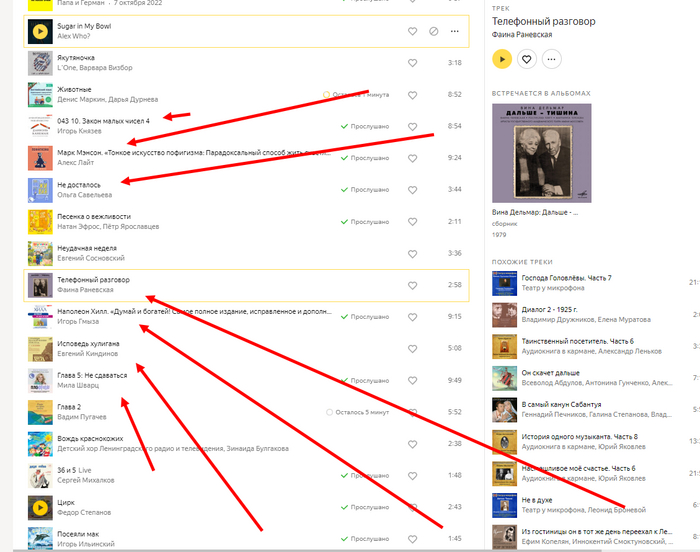Select the Неудачная неделя track title
The width and height of the screenshot is (700, 552).
click(87, 248)
